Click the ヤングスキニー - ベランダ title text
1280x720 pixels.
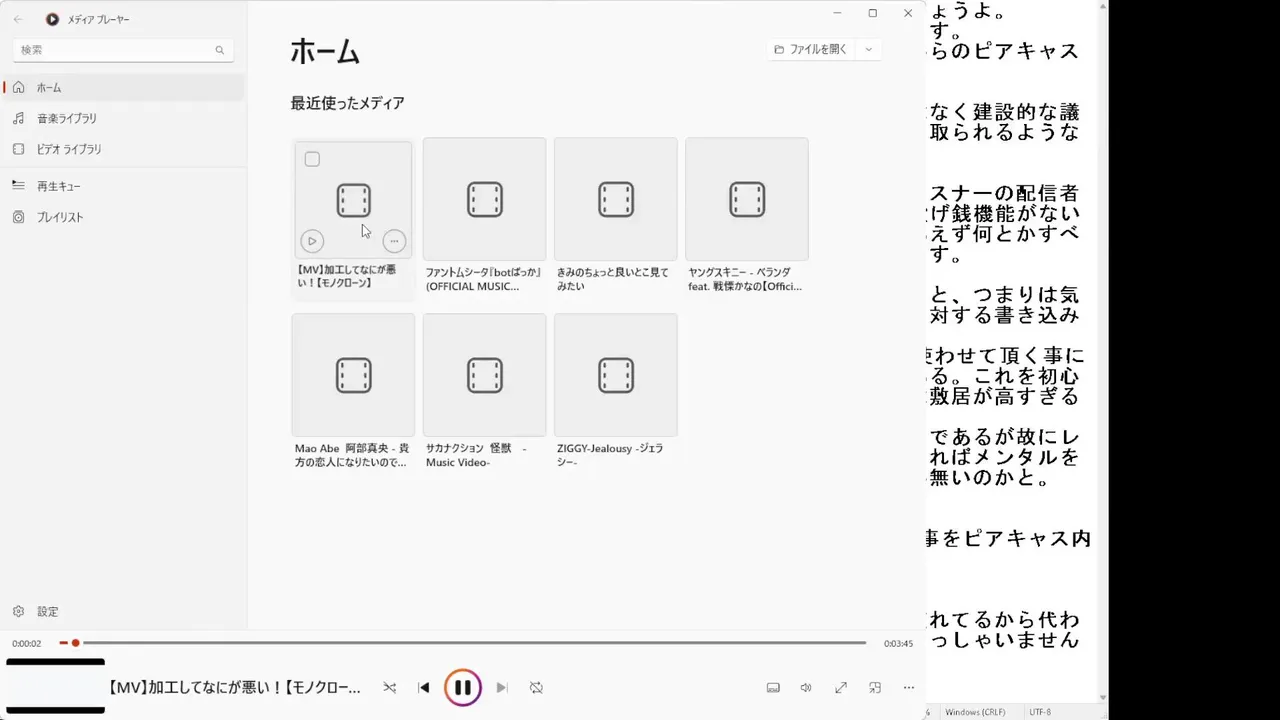tap(744, 279)
